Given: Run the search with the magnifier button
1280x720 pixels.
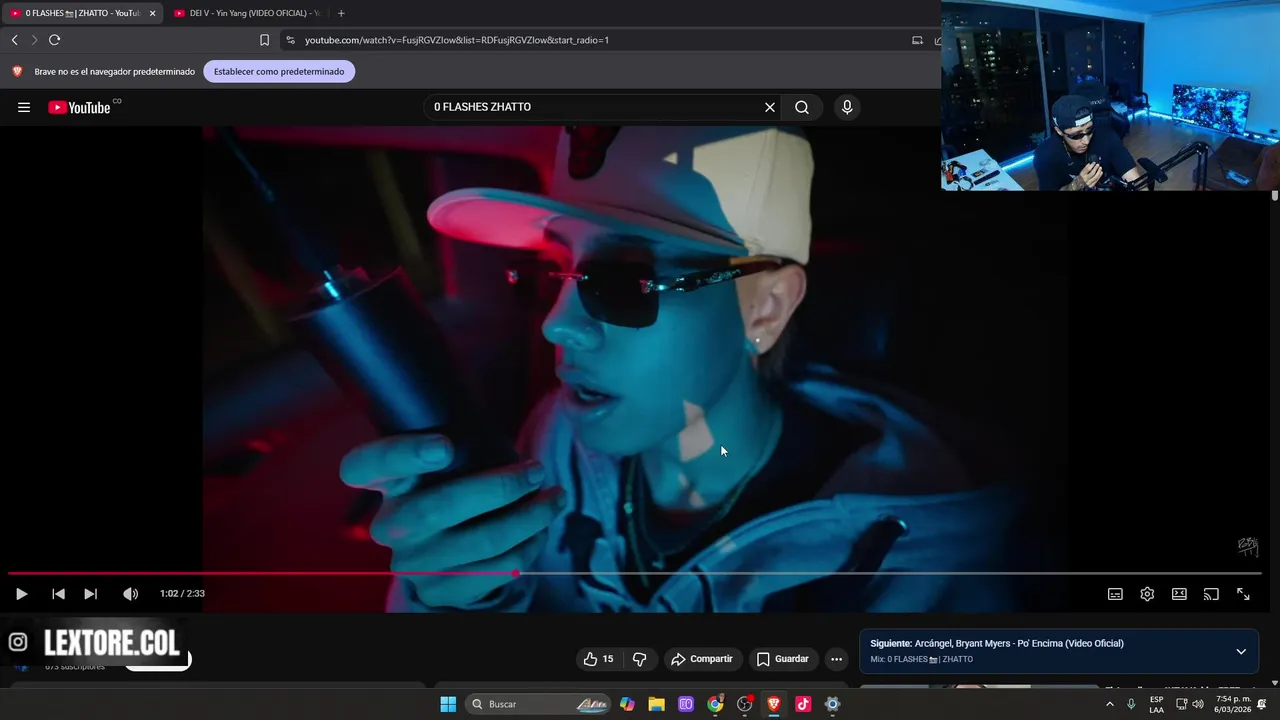Looking at the screenshot, I should point(802,107).
